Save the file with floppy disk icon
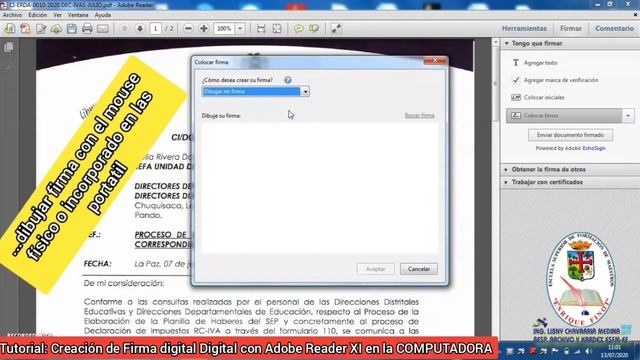The image size is (640, 360). [72, 29]
